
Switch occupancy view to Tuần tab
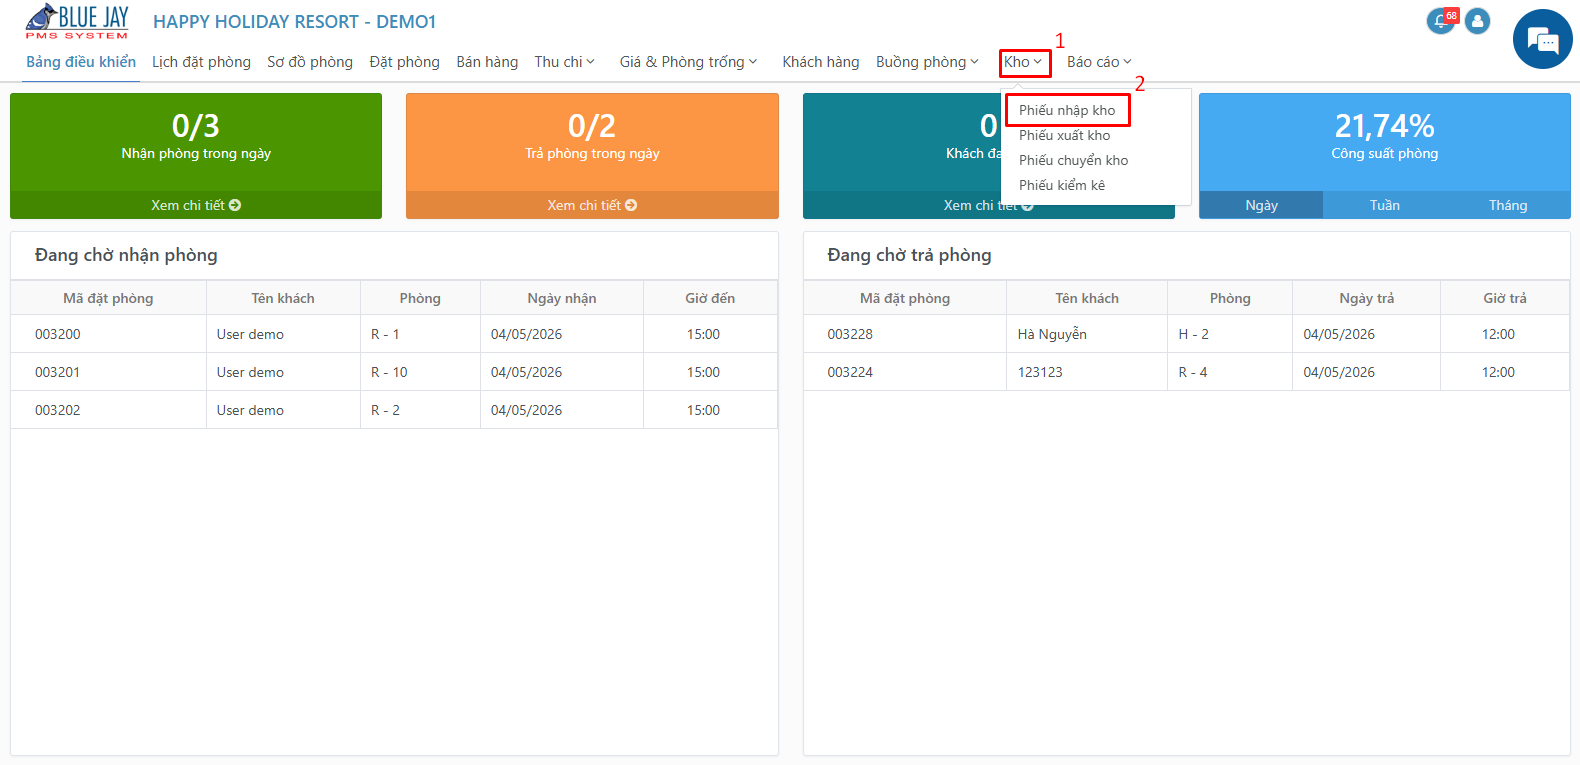click(x=1385, y=205)
